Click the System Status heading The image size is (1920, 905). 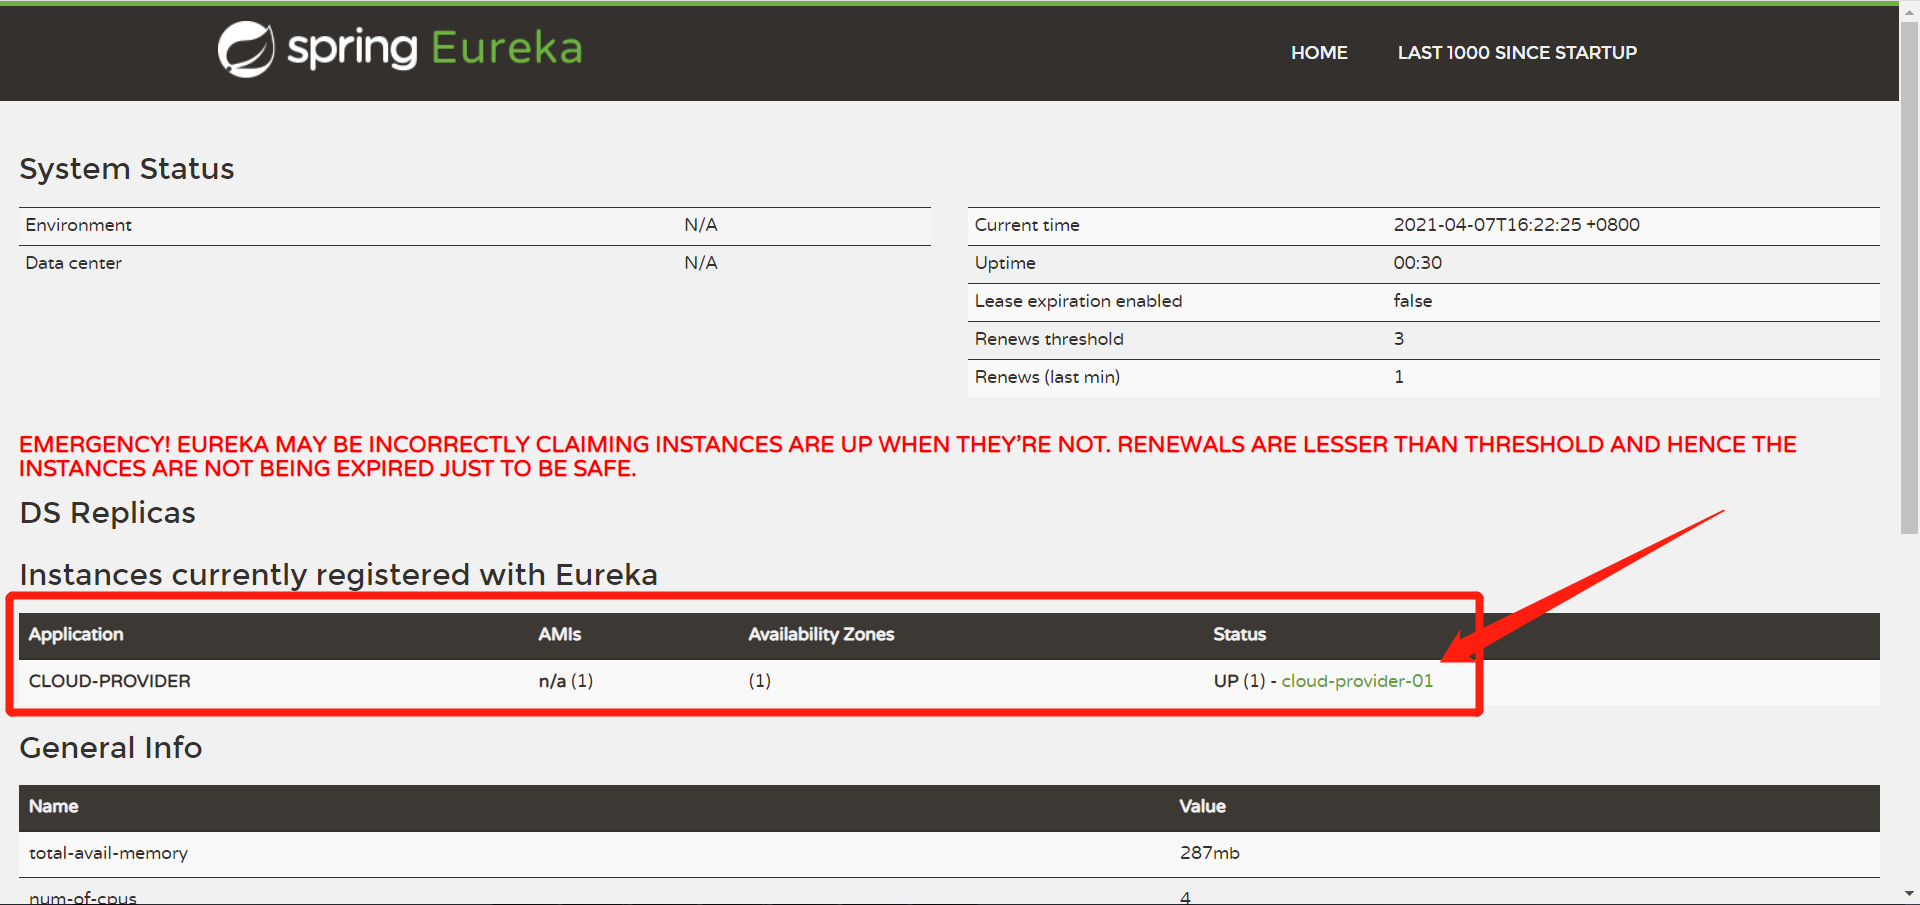pos(127,169)
